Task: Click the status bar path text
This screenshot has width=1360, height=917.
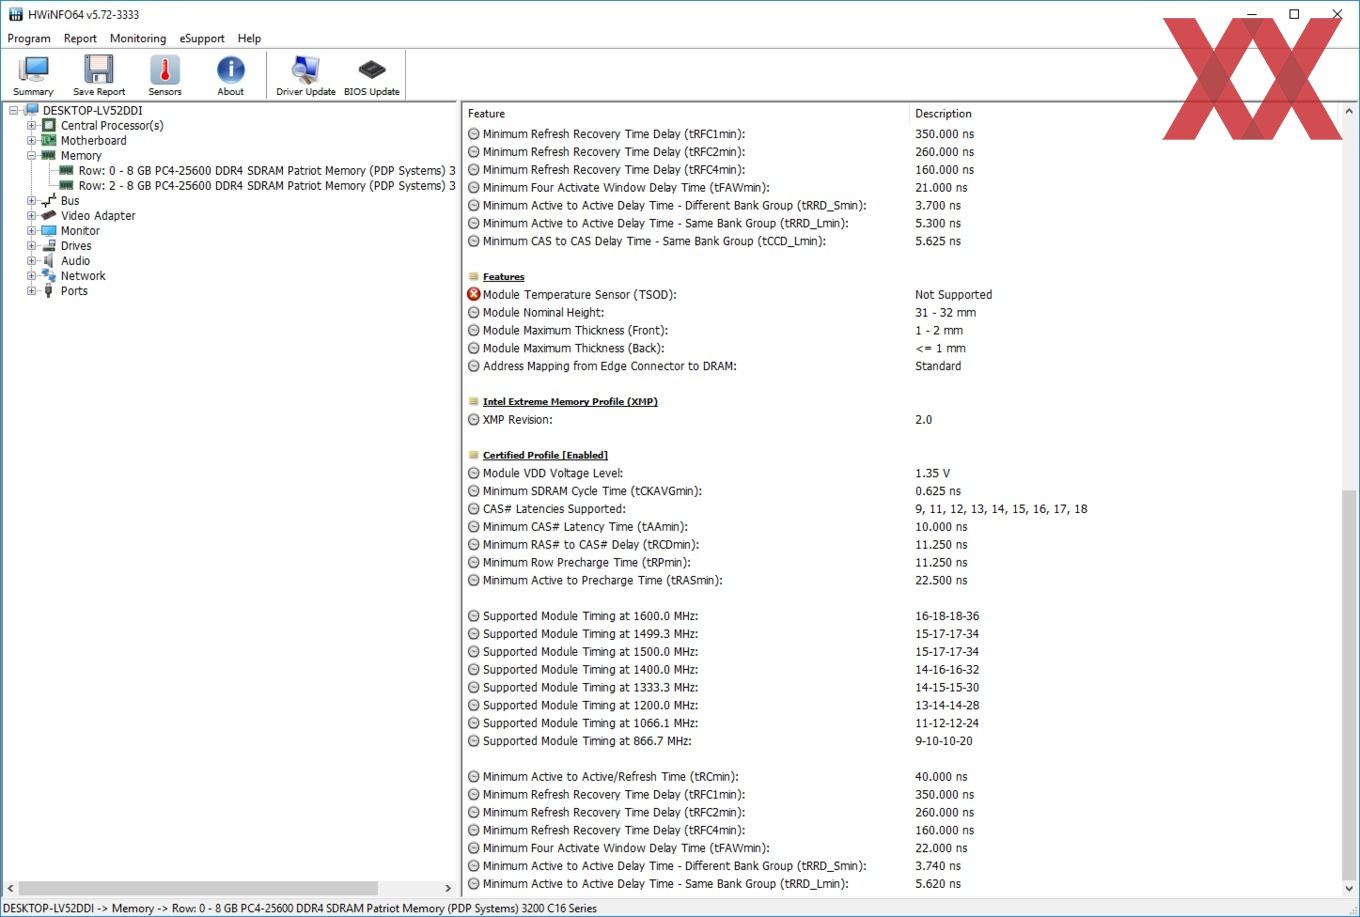Action: pyautogui.click(x=300, y=908)
